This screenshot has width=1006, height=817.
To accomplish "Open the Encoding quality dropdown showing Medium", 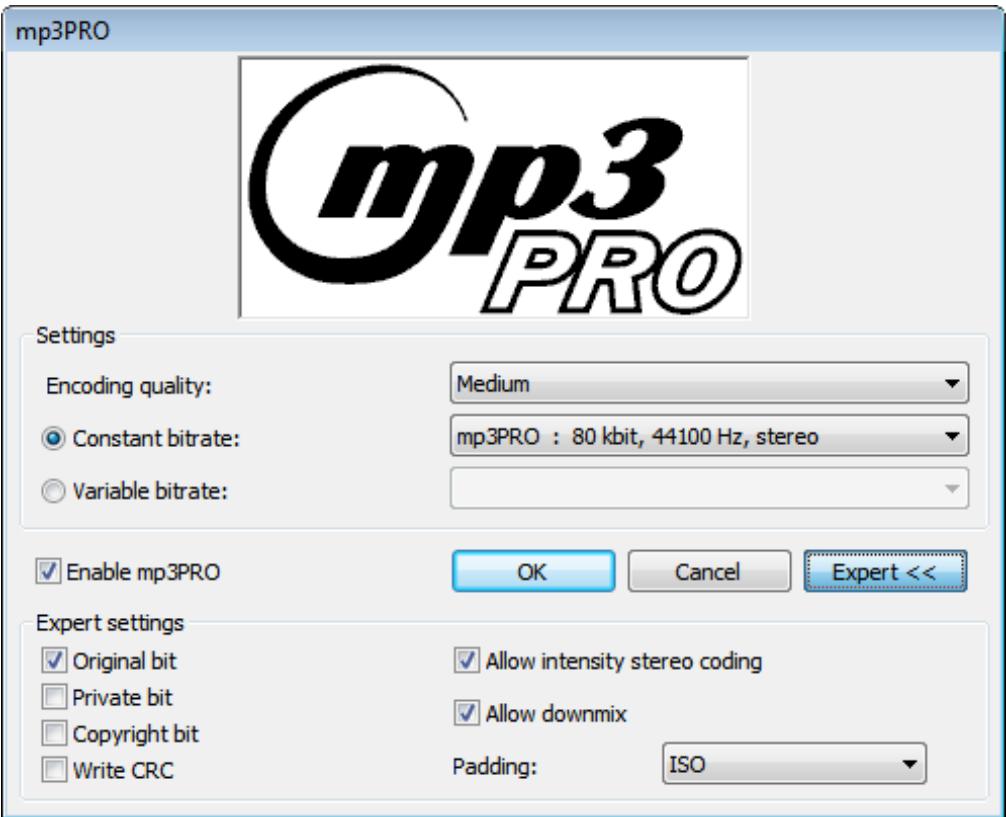I will 709,383.
